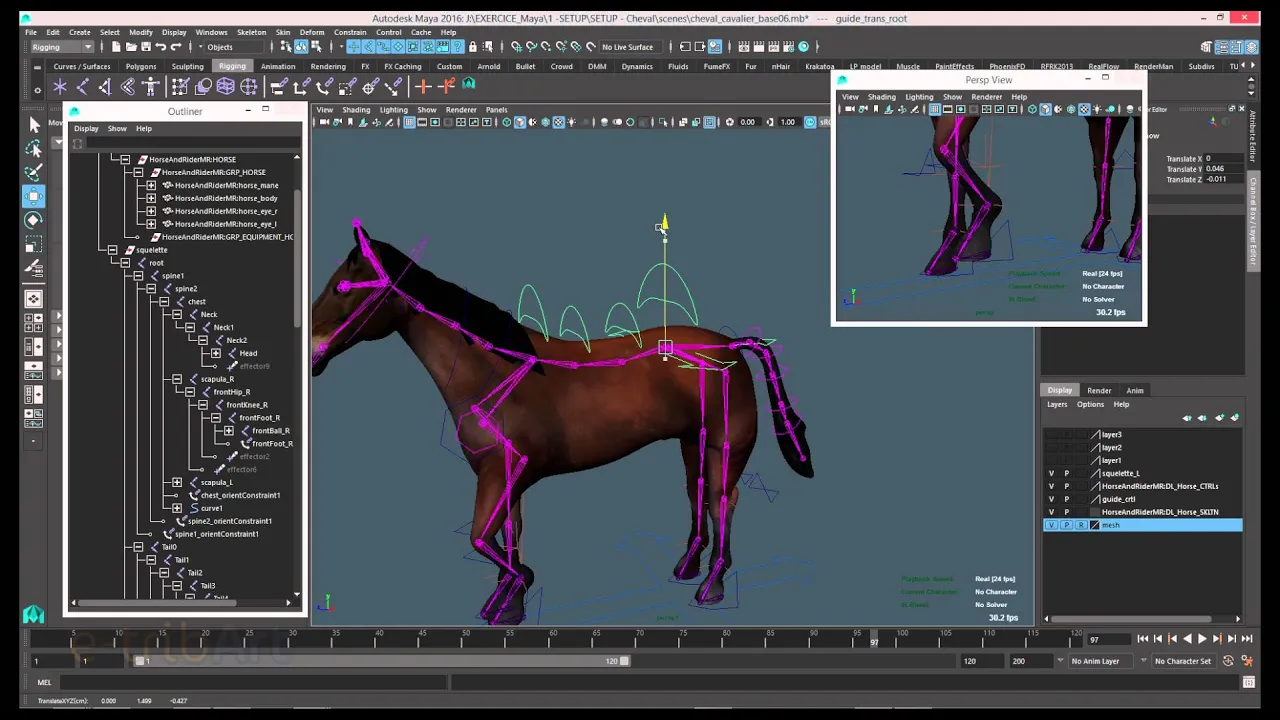Click the Redo arrow icon
This screenshot has height=720, width=1280.
[x=176, y=47]
